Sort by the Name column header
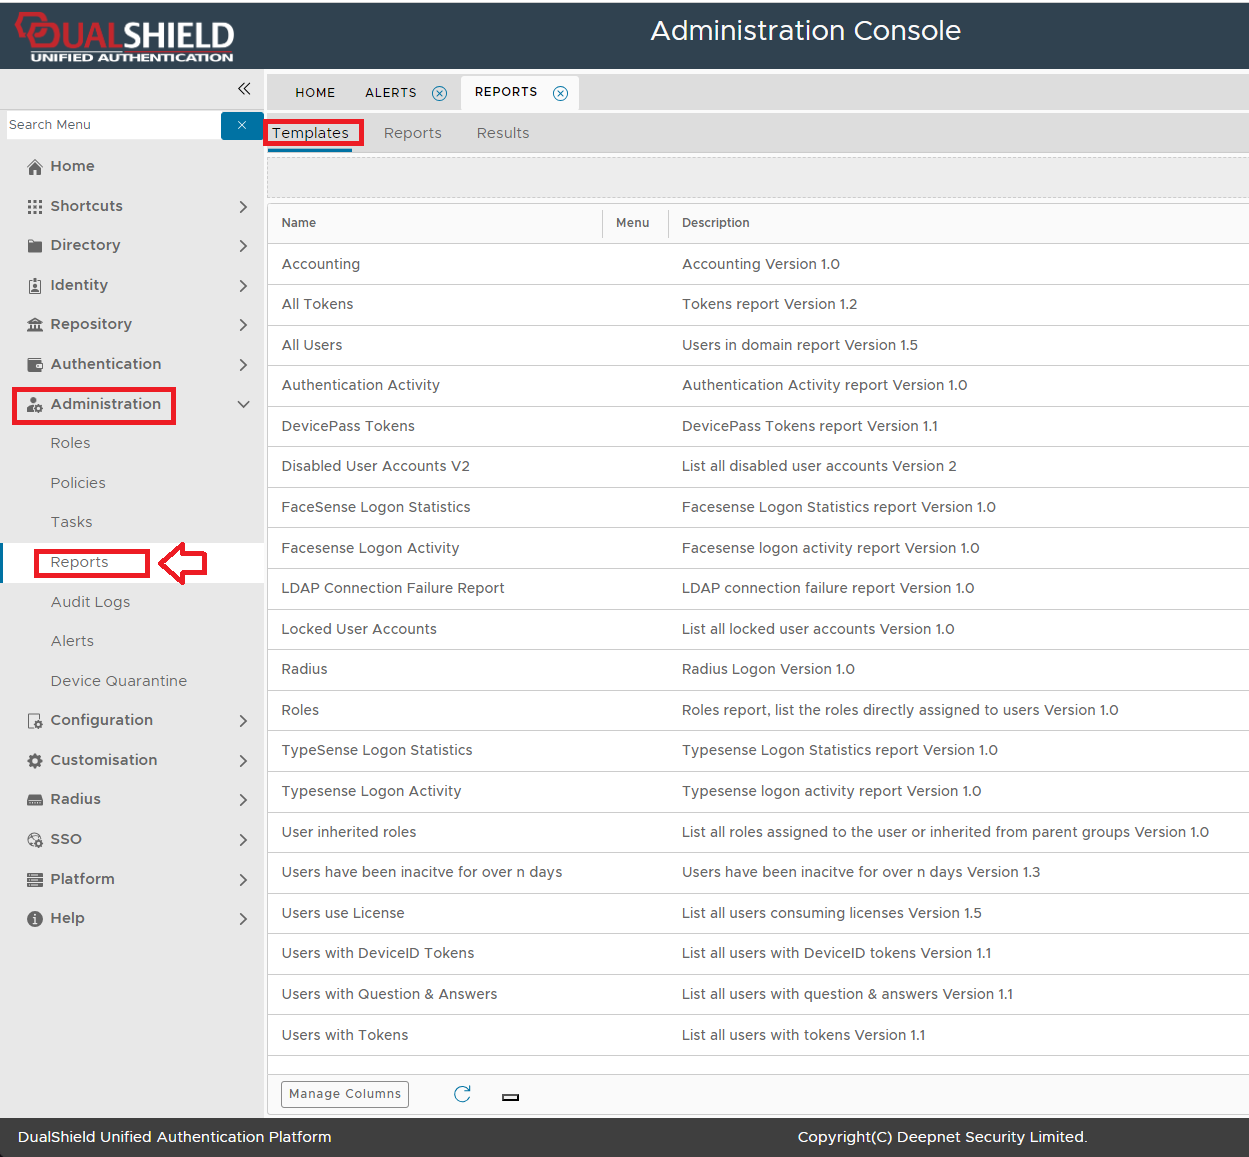 [x=299, y=223]
